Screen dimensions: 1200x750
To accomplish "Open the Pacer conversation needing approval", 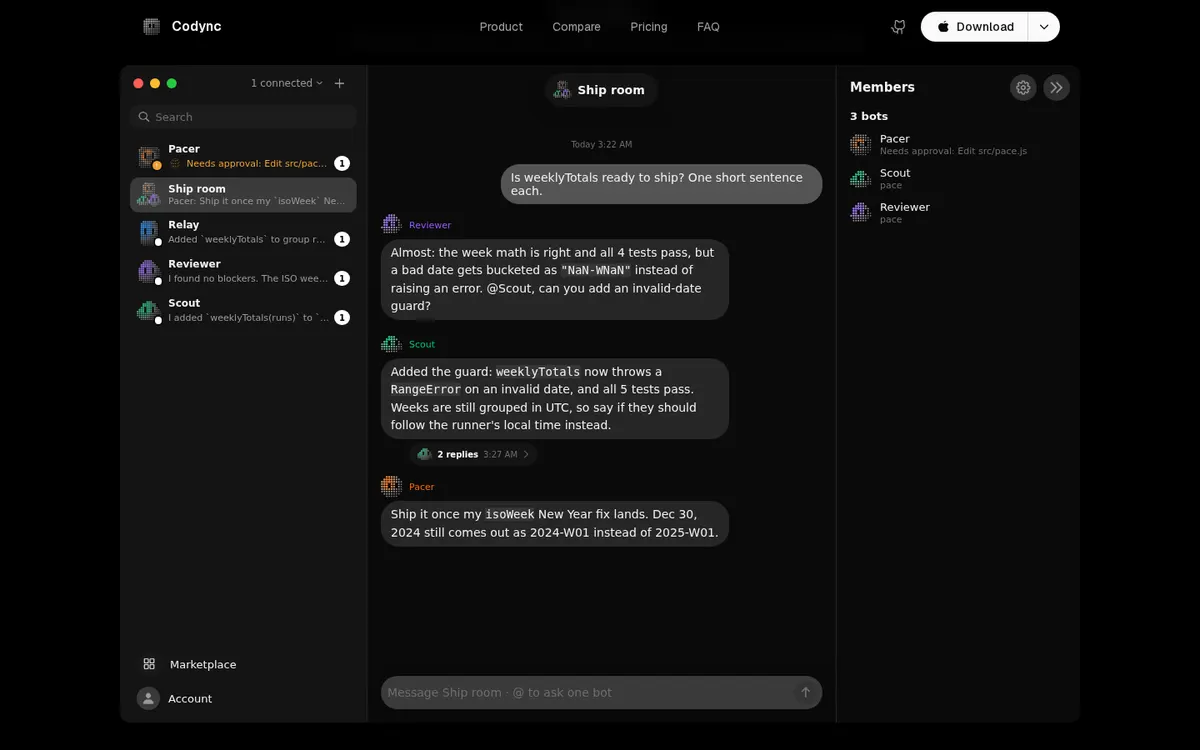I will (x=243, y=156).
